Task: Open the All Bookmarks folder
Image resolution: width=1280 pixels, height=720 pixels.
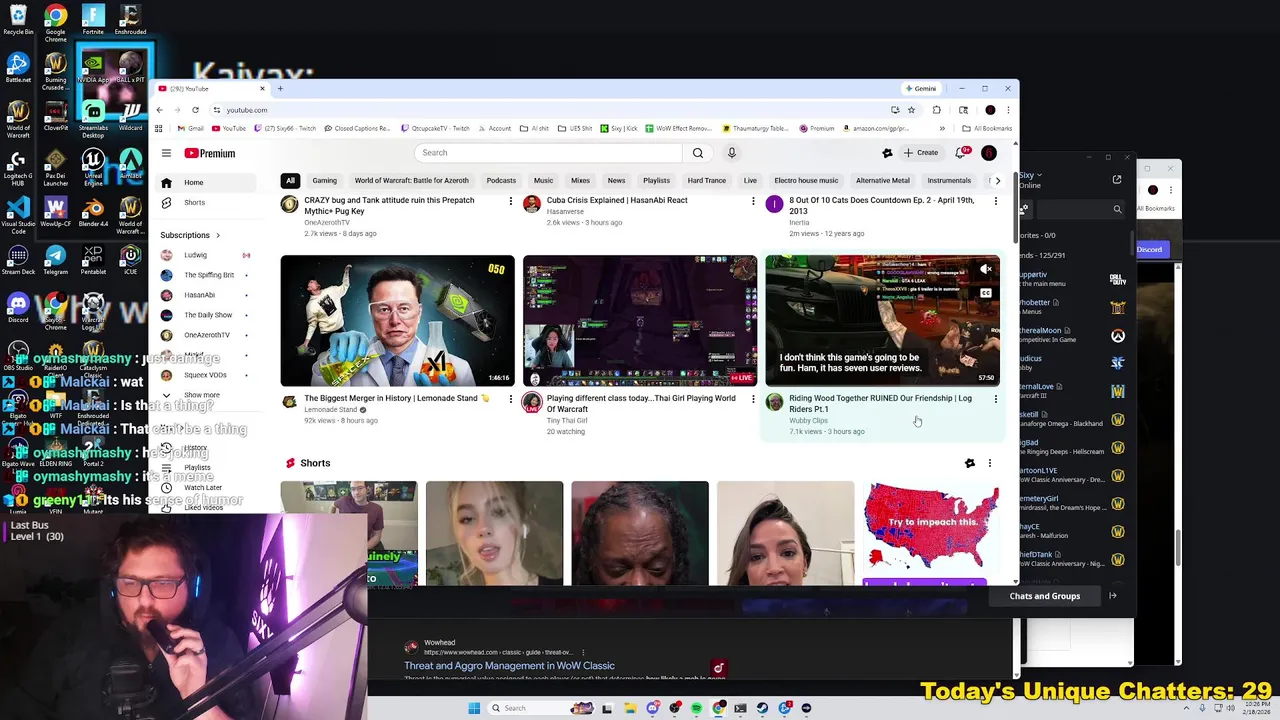Action: (x=986, y=128)
